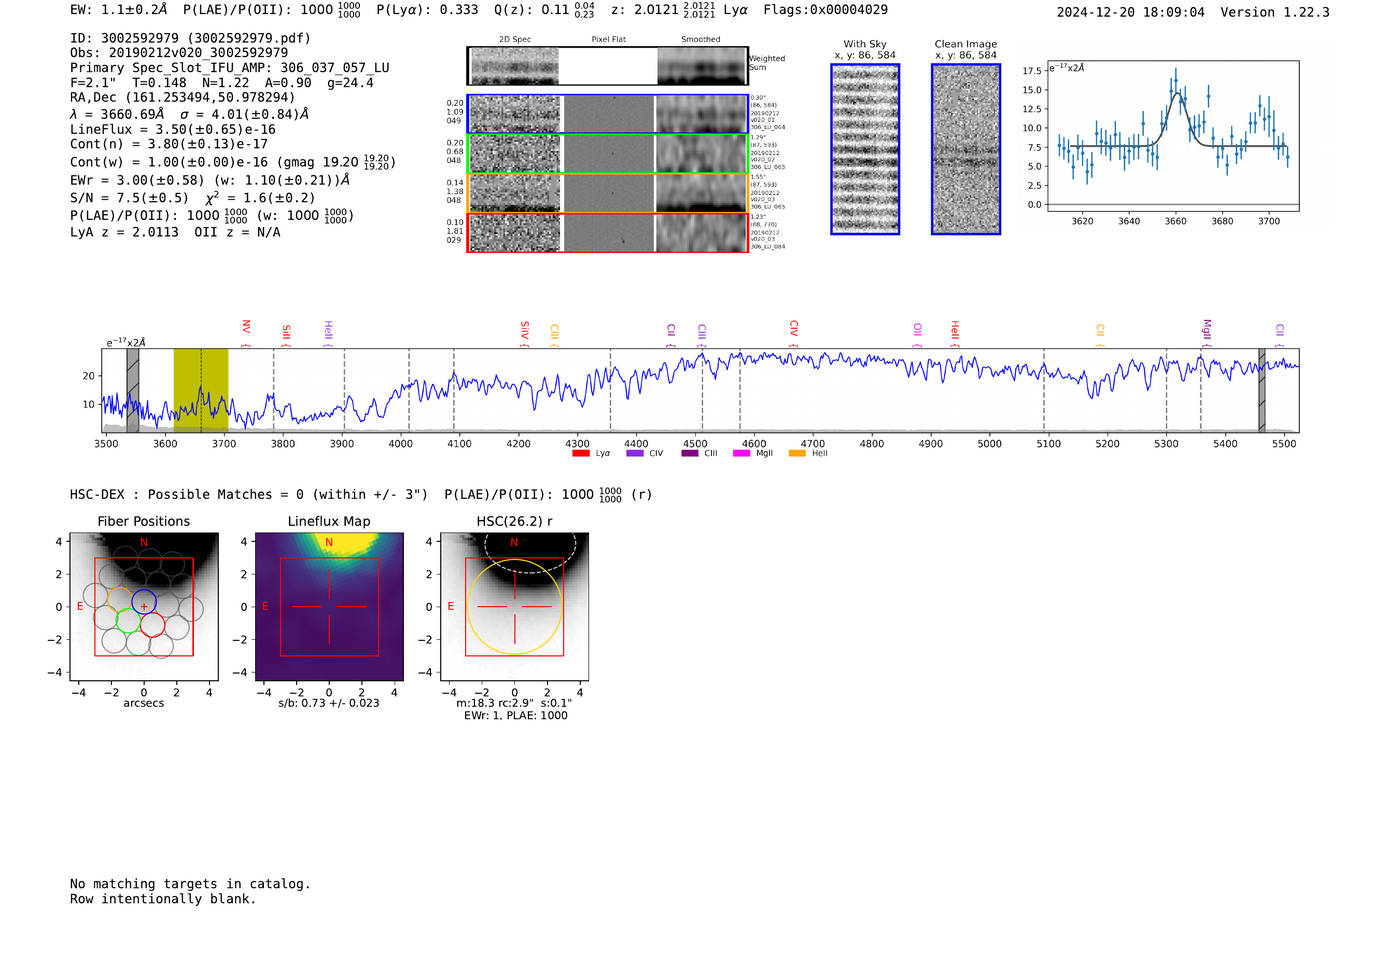Select the SiIV line marker label
The height and width of the screenshot is (953, 1400).
pyautogui.click(x=524, y=330)
